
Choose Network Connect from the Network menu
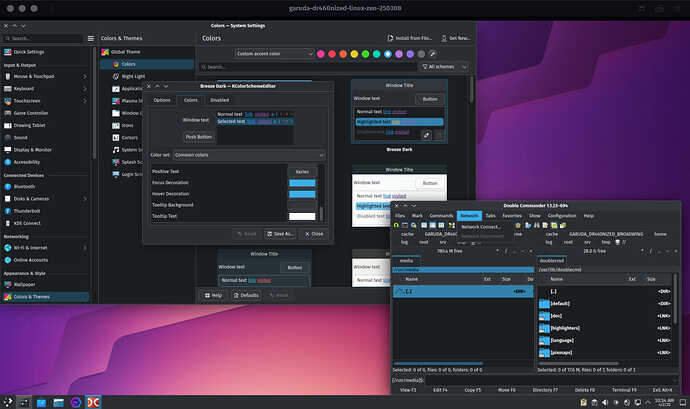pyautogui.click(x=481, y=227)
